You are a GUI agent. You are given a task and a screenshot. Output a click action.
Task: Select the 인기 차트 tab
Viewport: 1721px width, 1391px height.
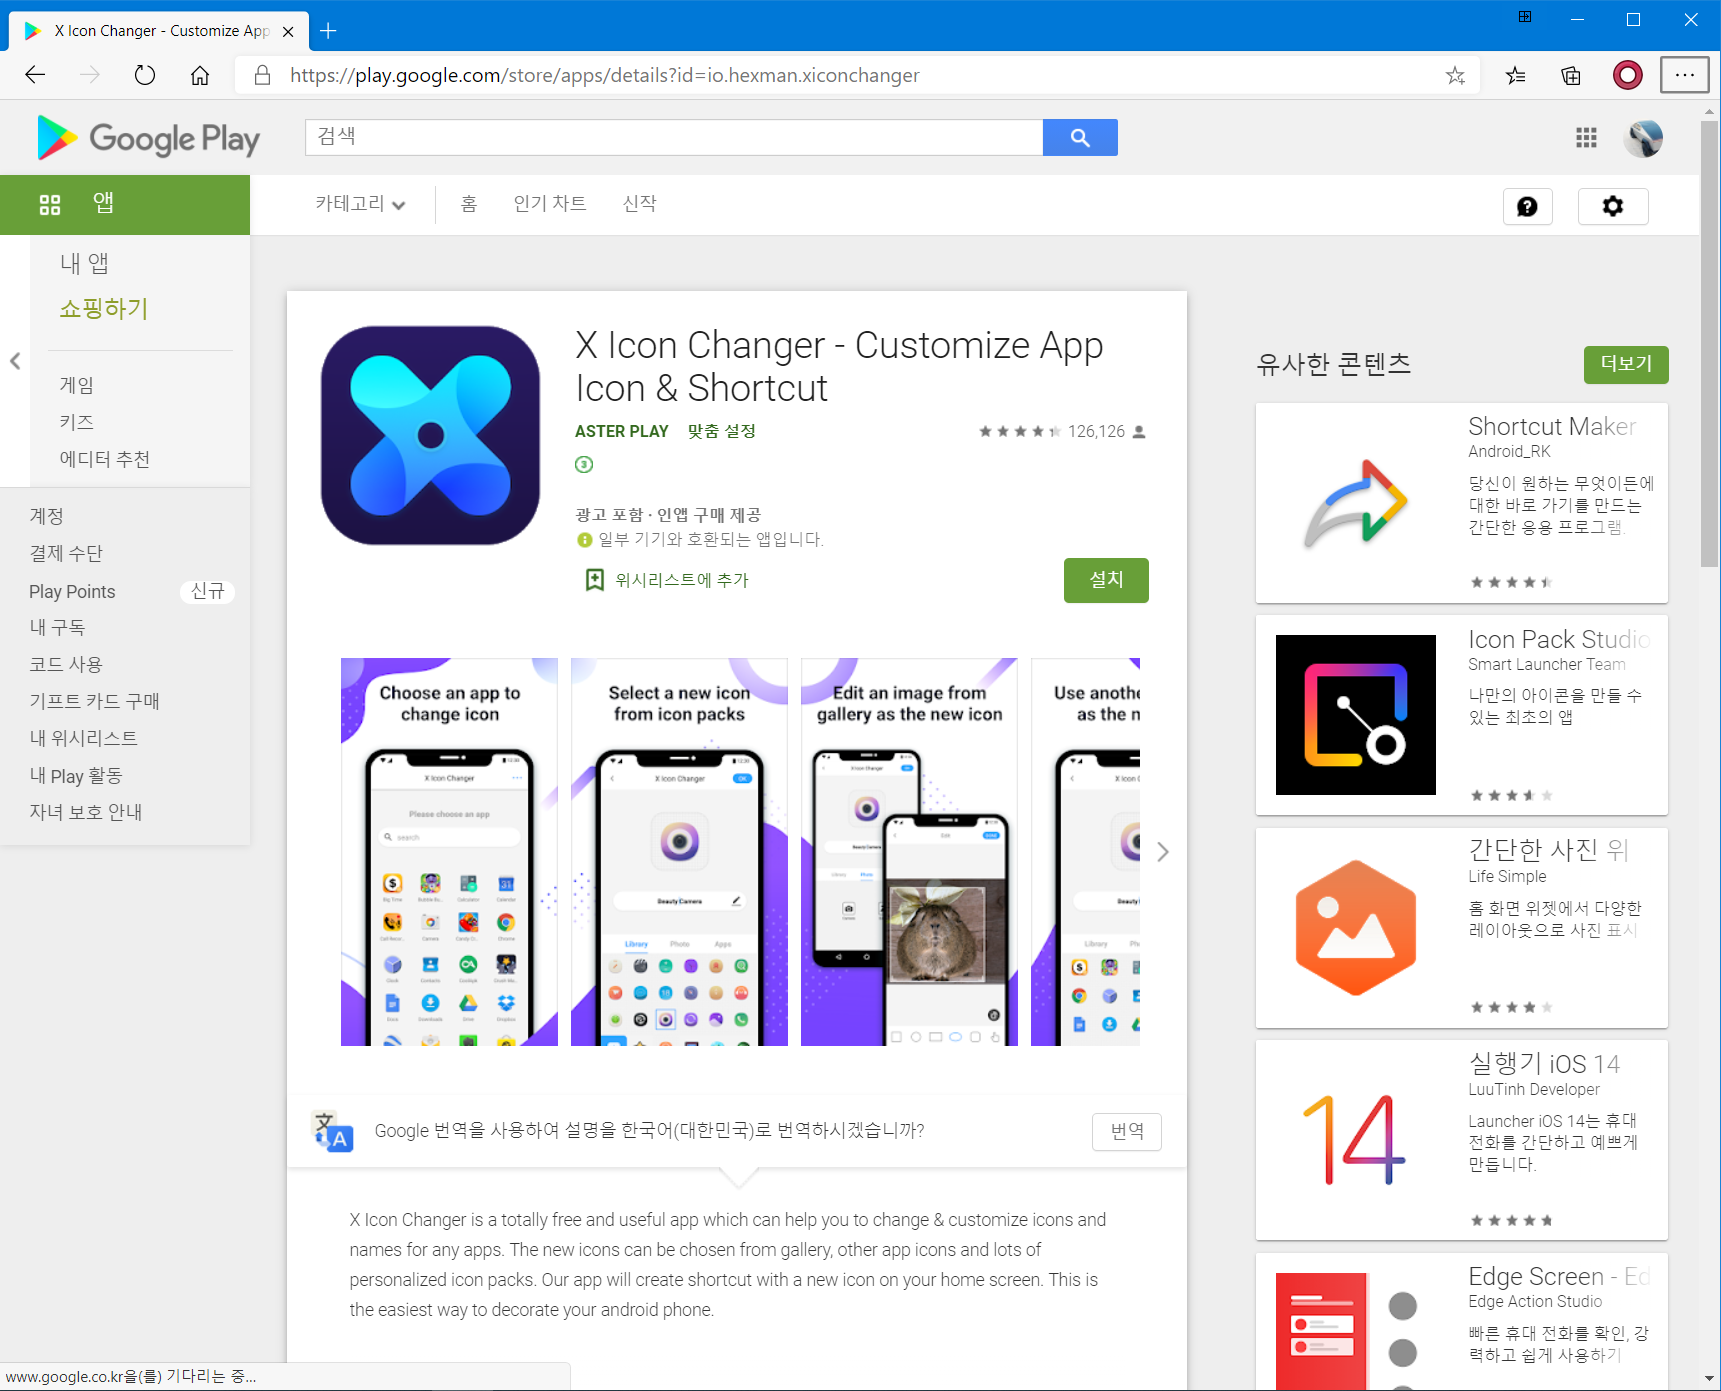coord(550,204)
